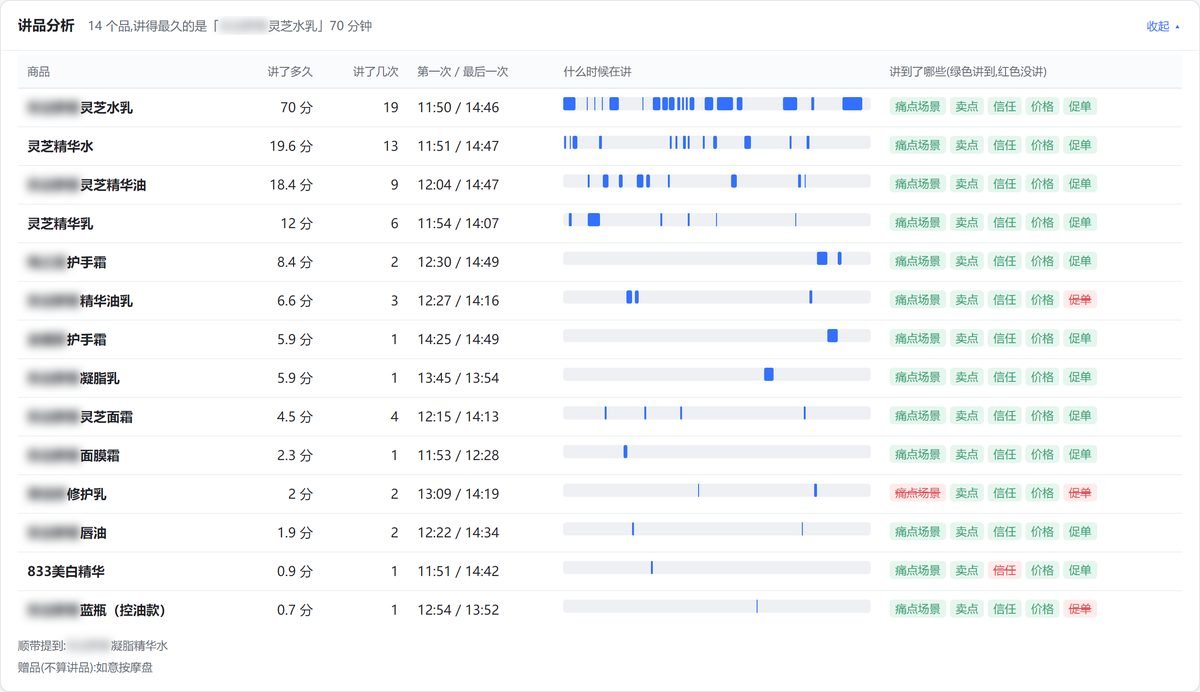Click the time range 12:54 / 13:52

(x=458, y=610)
